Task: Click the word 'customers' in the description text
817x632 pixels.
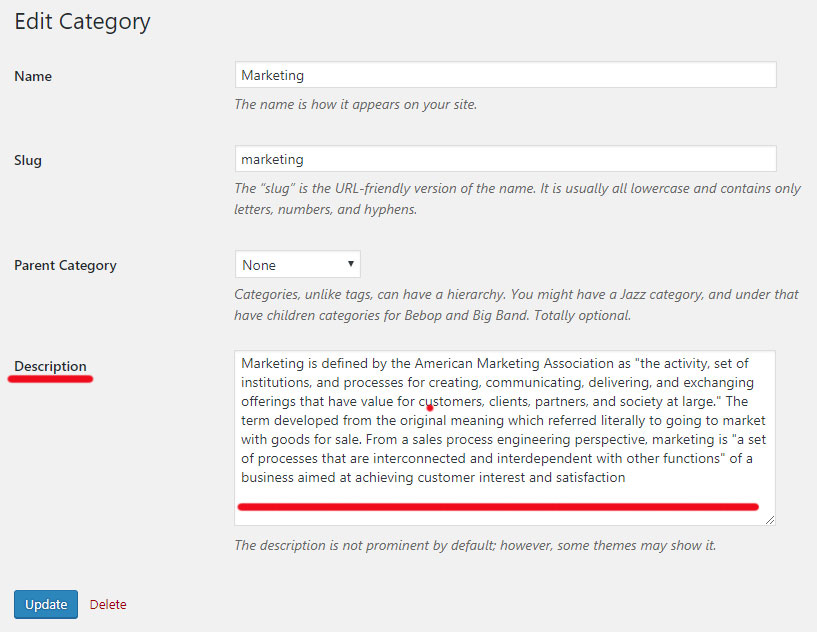Action: [450, 401]
